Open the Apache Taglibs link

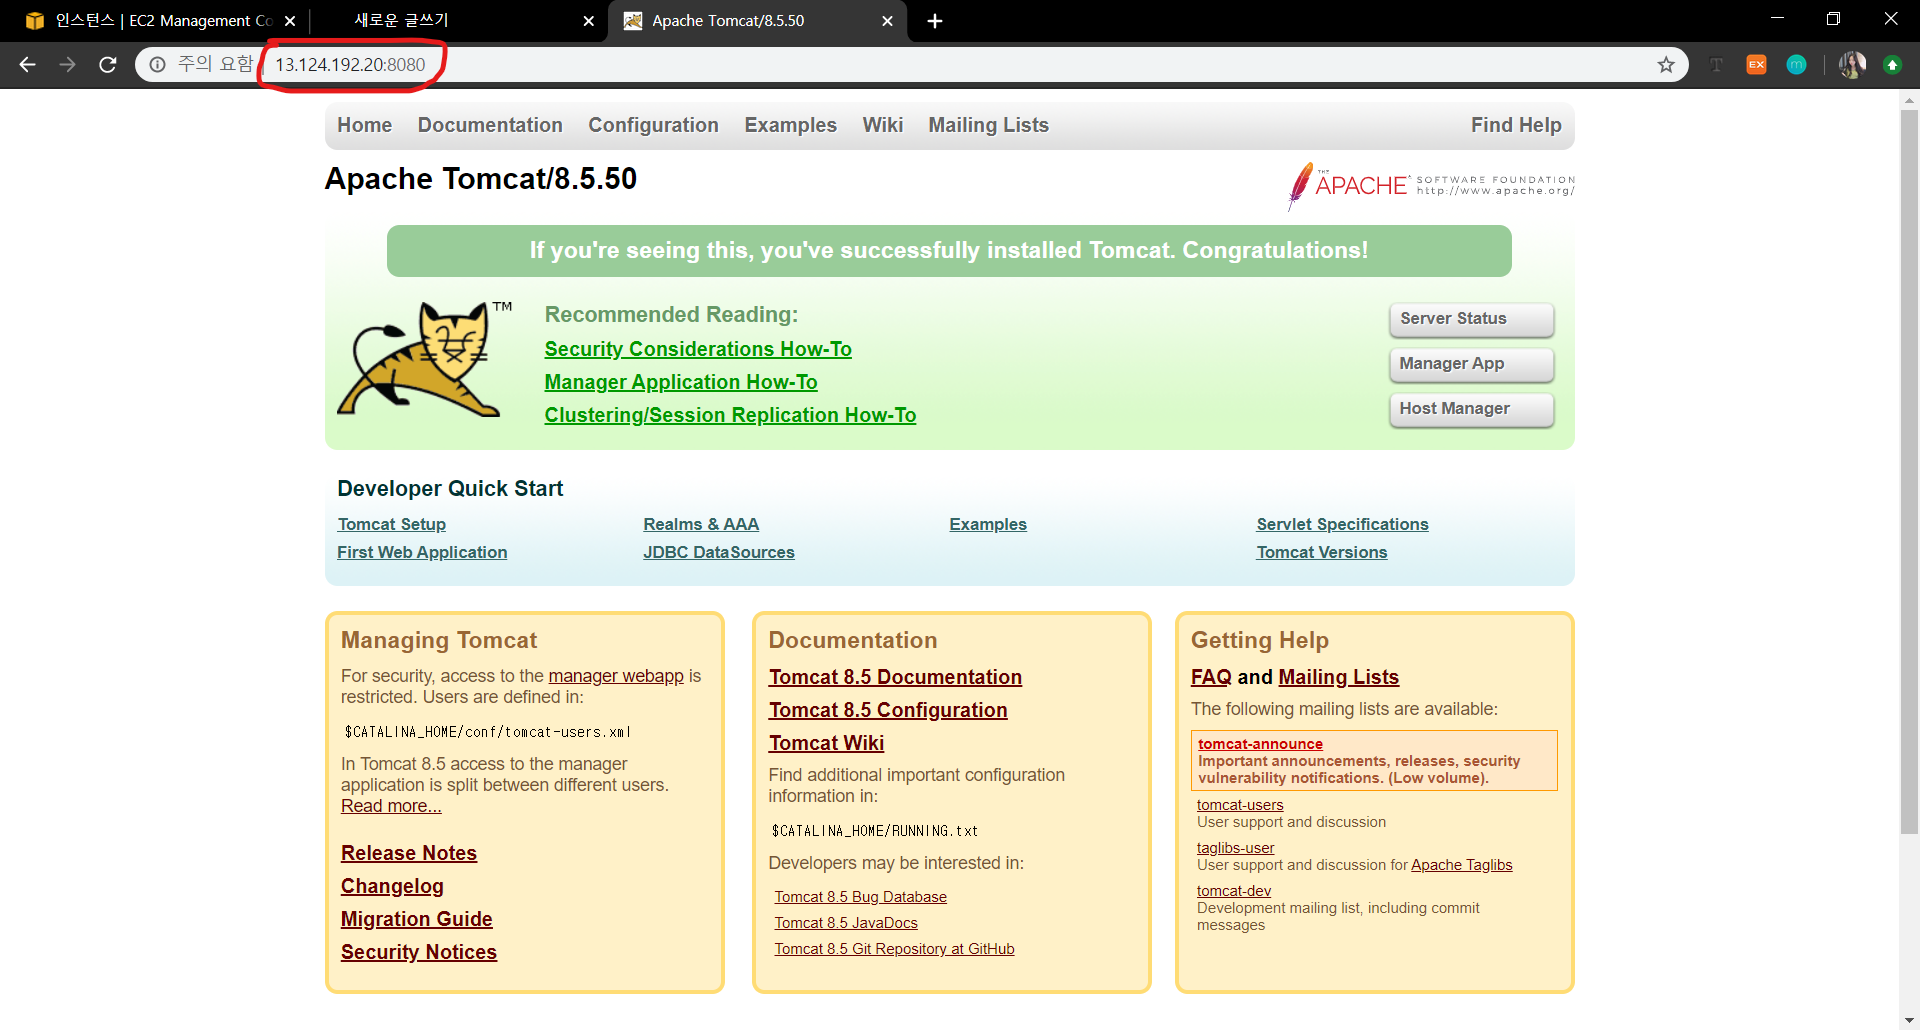click(1461, 865)
